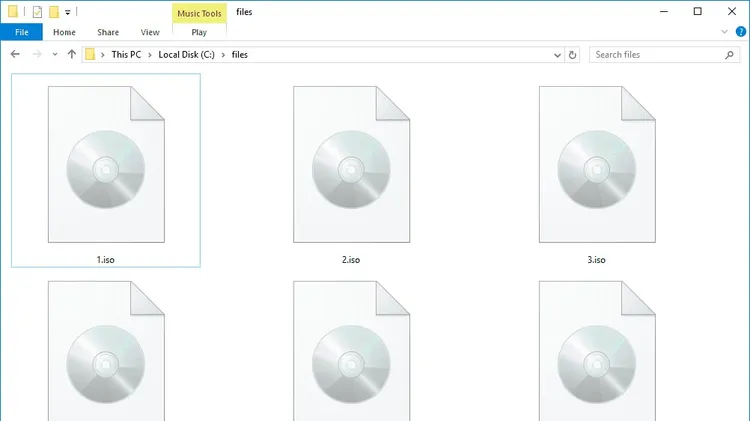Select the Play tab under Music Tools

(x=199, y=32)
